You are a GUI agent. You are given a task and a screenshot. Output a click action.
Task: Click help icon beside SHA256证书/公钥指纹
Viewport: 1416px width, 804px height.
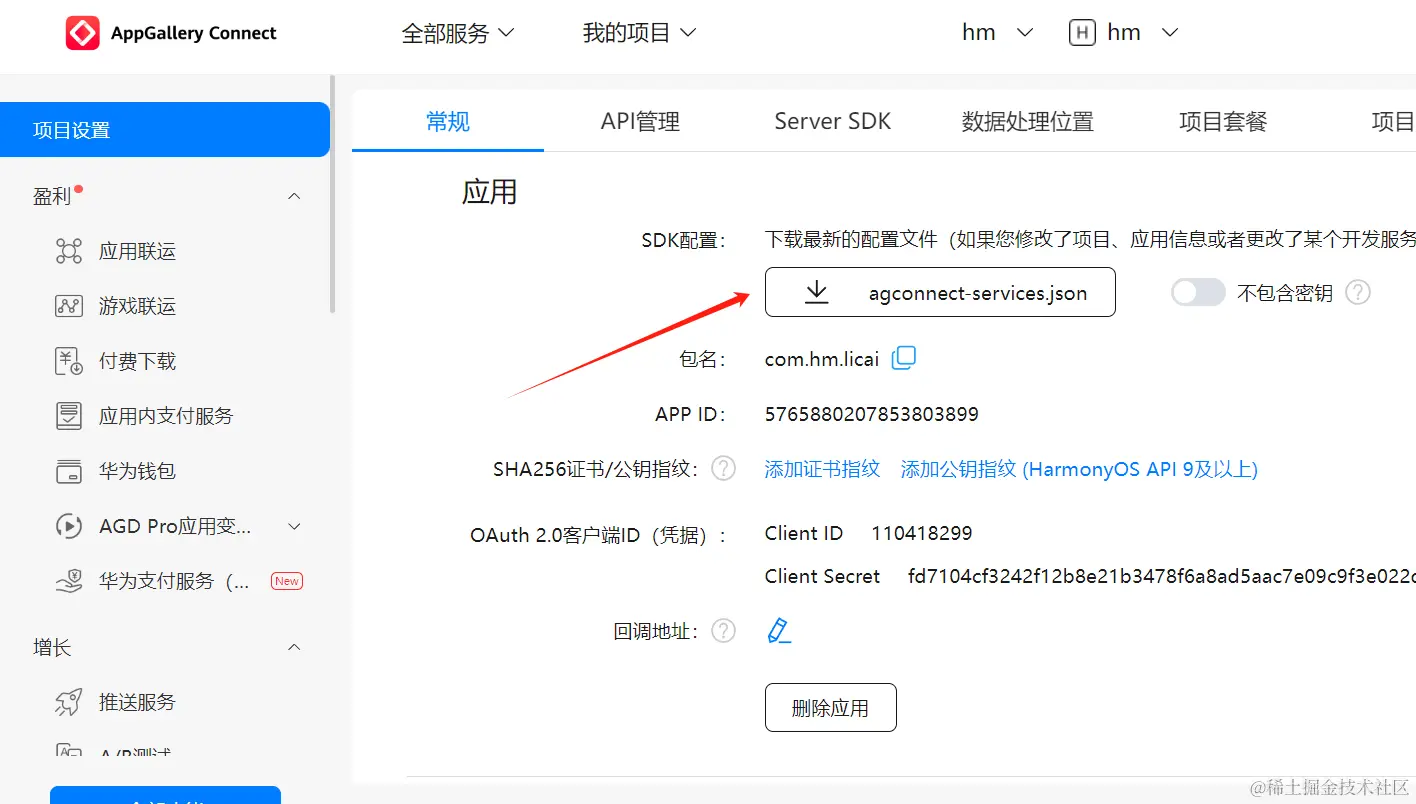(x=723, y=468)
